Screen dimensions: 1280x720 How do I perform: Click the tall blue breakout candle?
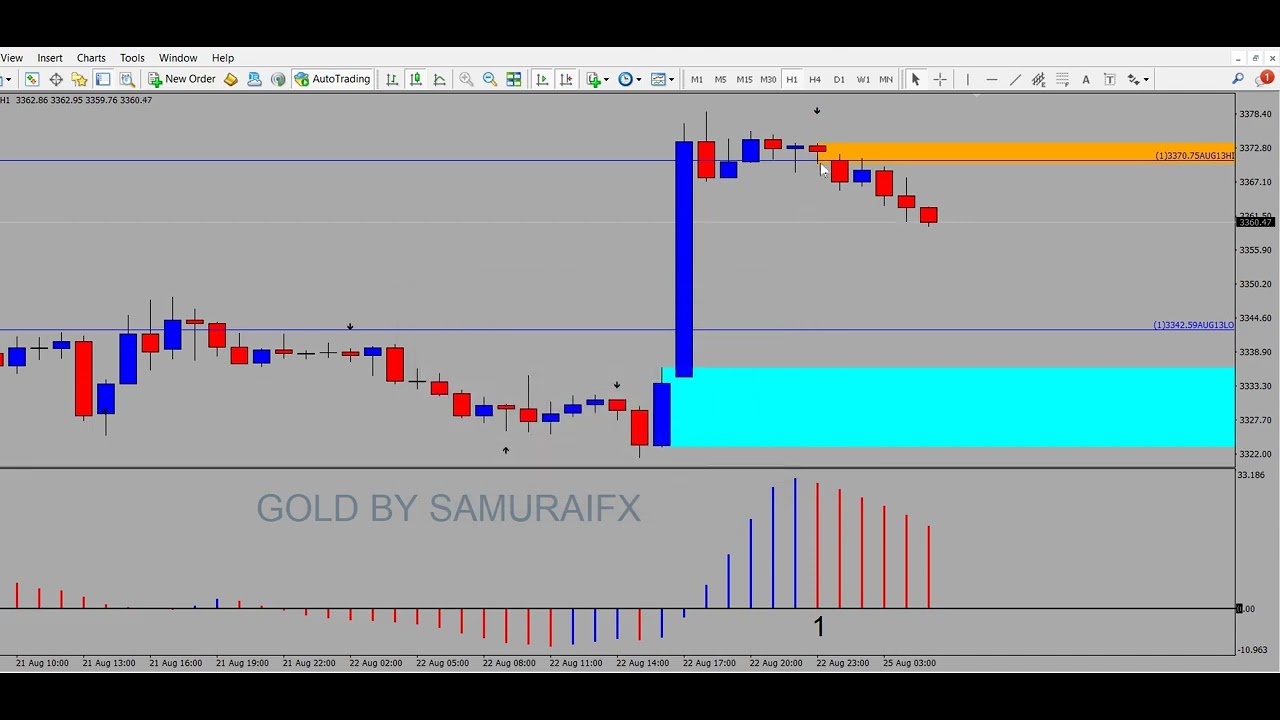coord(684,259)
